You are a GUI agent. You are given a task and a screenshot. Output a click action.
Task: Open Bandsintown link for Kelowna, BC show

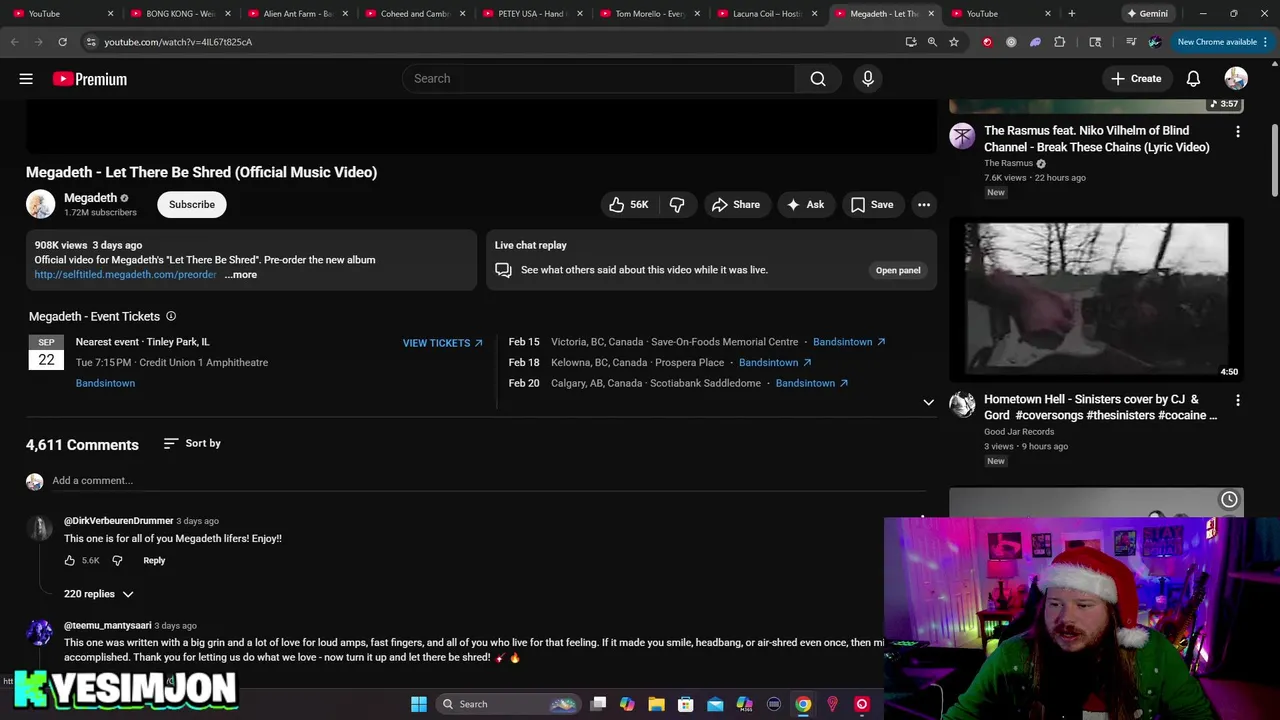click(x=775, y=363)
